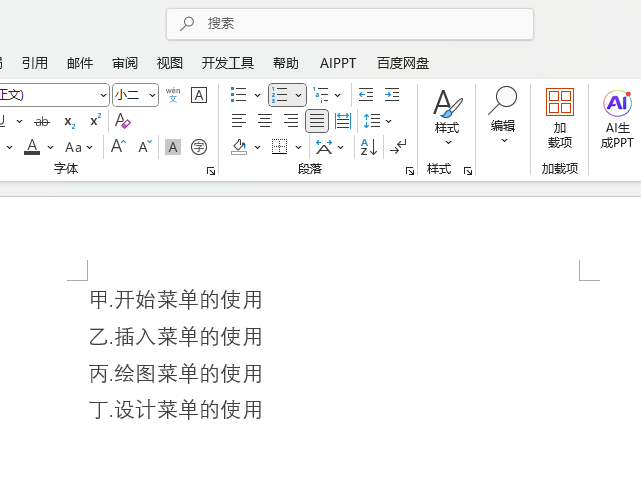
Task: Switch to the 视图 tab
Action: 170,63
